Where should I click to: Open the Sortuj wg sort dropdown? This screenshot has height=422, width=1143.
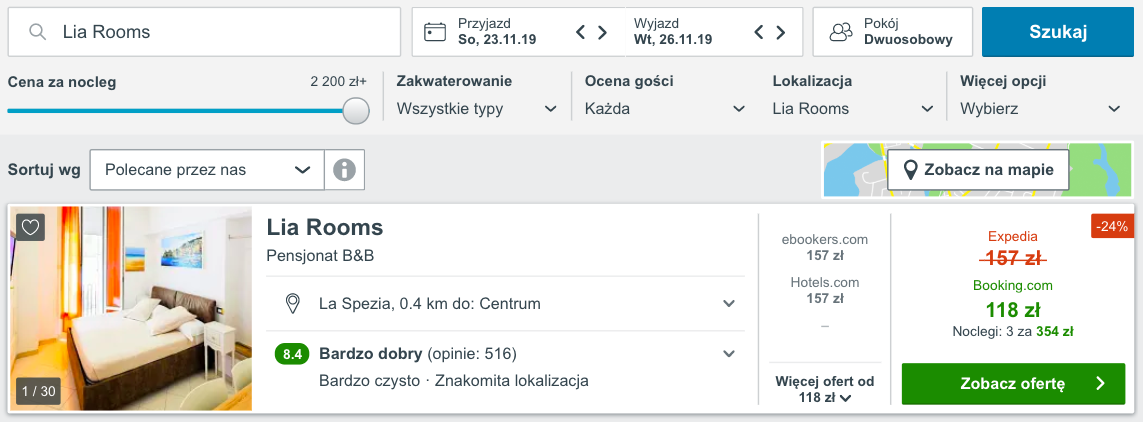click(207, 170)
